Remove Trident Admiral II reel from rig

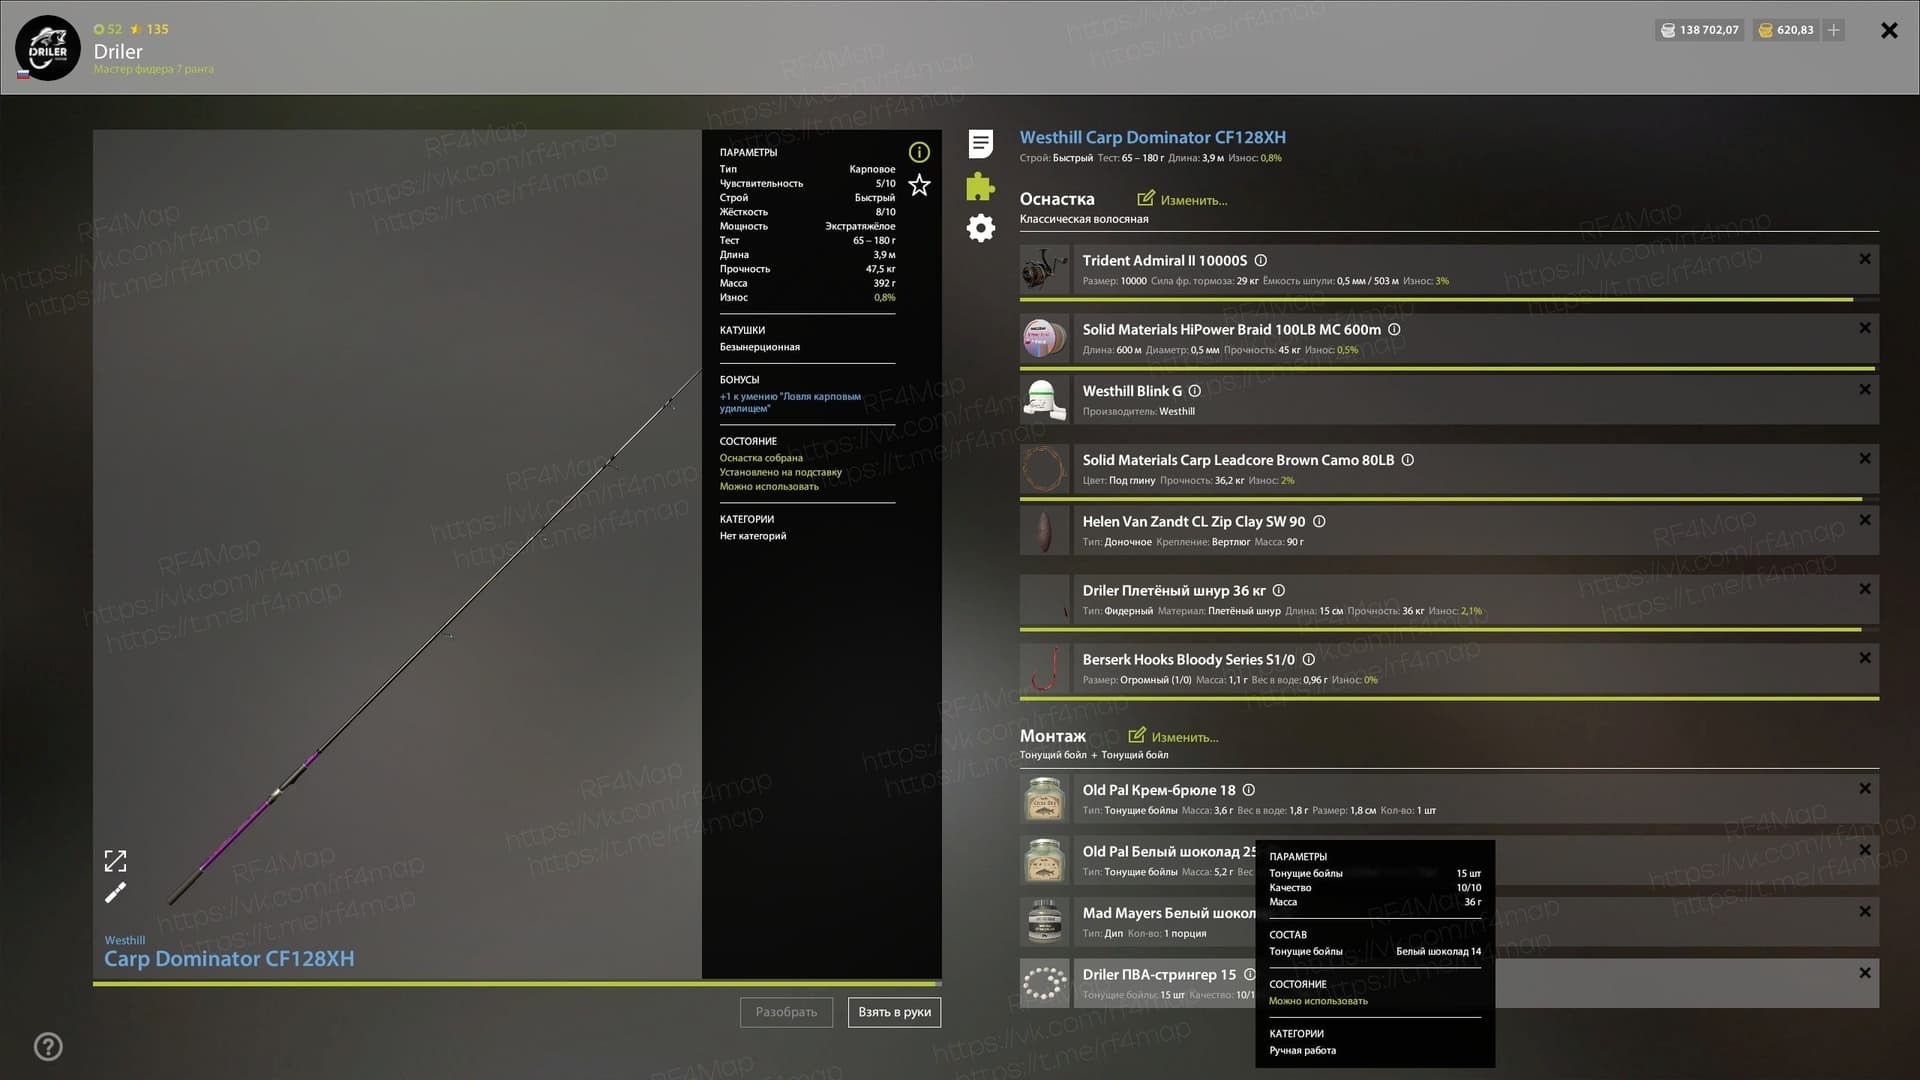coord(1865,259)
